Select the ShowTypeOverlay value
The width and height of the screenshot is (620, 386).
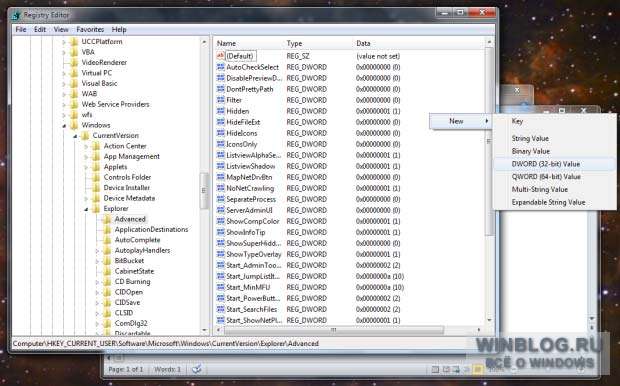(253, 254)
